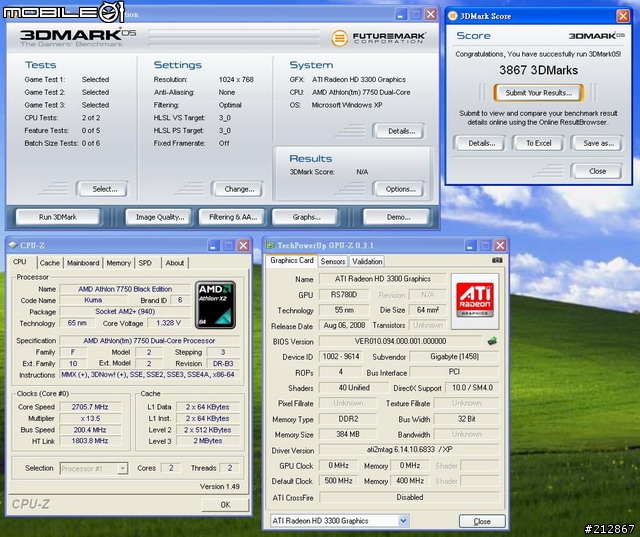
Task: Open the Processor #1 selection dropdown
Action: 122,468
